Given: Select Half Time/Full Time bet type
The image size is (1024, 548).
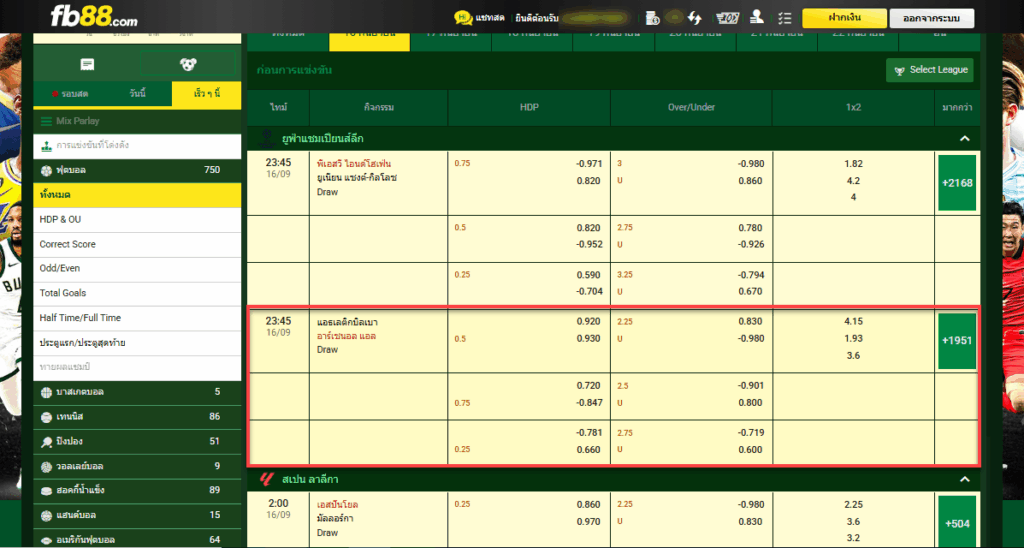Looking at the screenshot, I should tap(137, 318).
